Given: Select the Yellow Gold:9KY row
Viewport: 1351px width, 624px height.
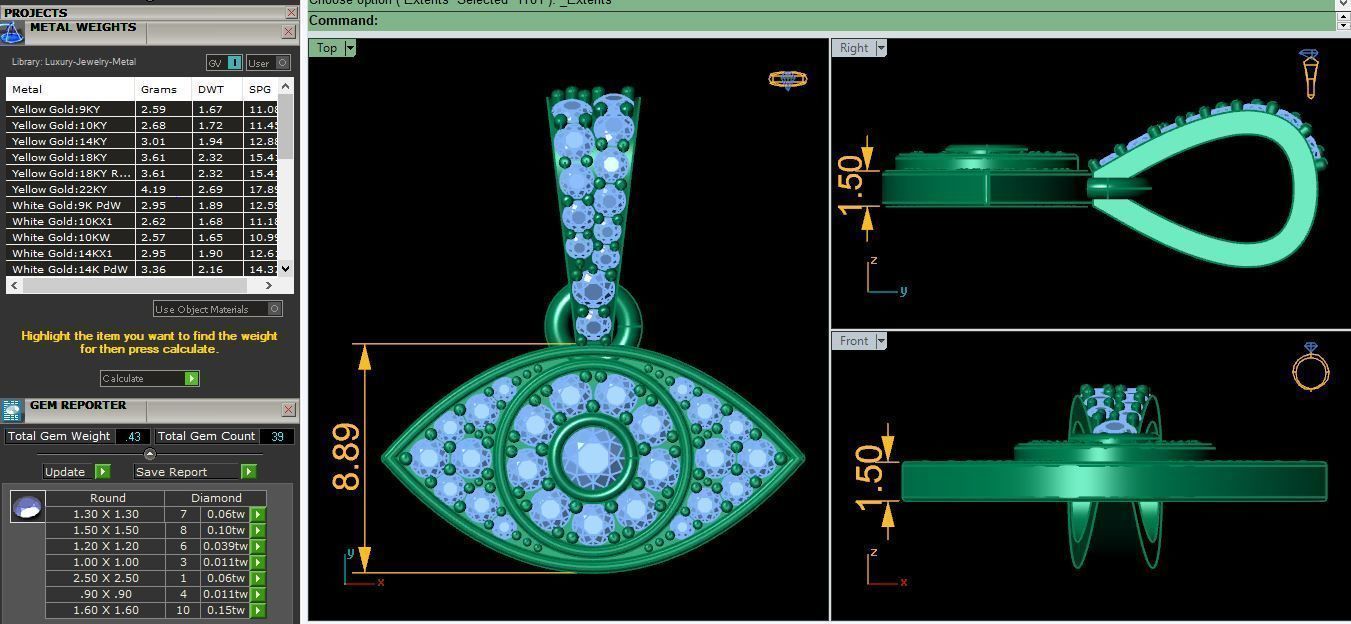Looking at the screenshot, I should [x=142, y=109].
